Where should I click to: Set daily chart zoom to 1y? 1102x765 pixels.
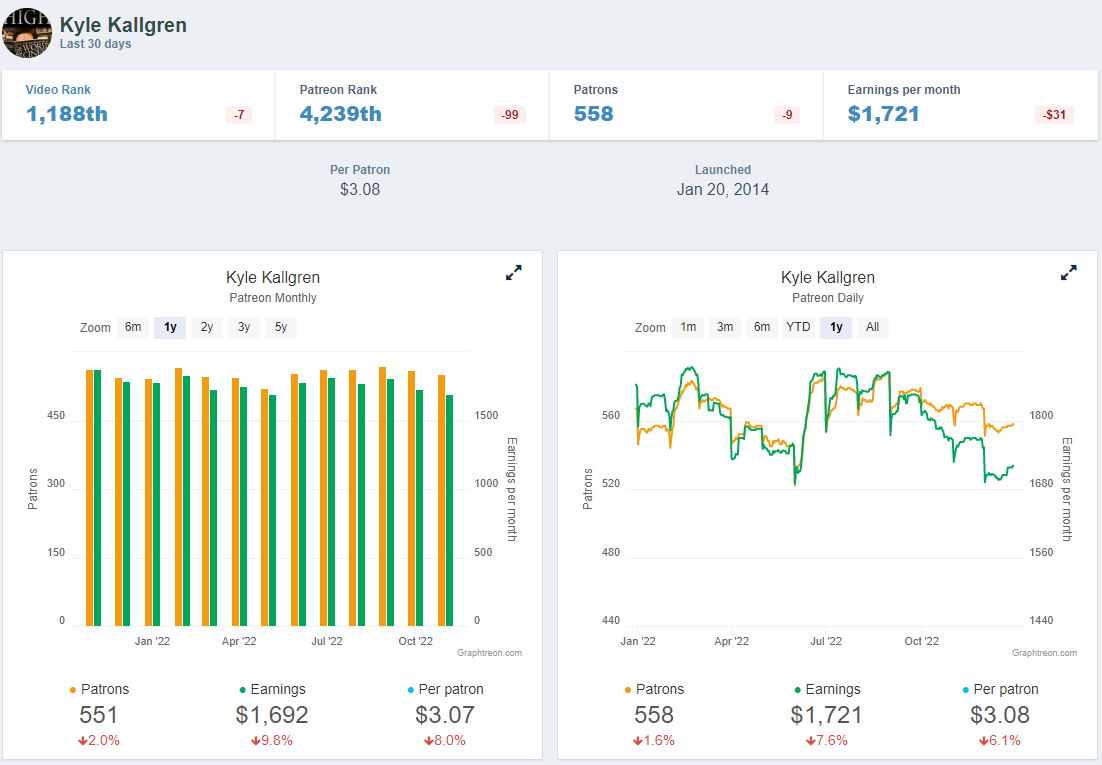[x=836, y=327]
